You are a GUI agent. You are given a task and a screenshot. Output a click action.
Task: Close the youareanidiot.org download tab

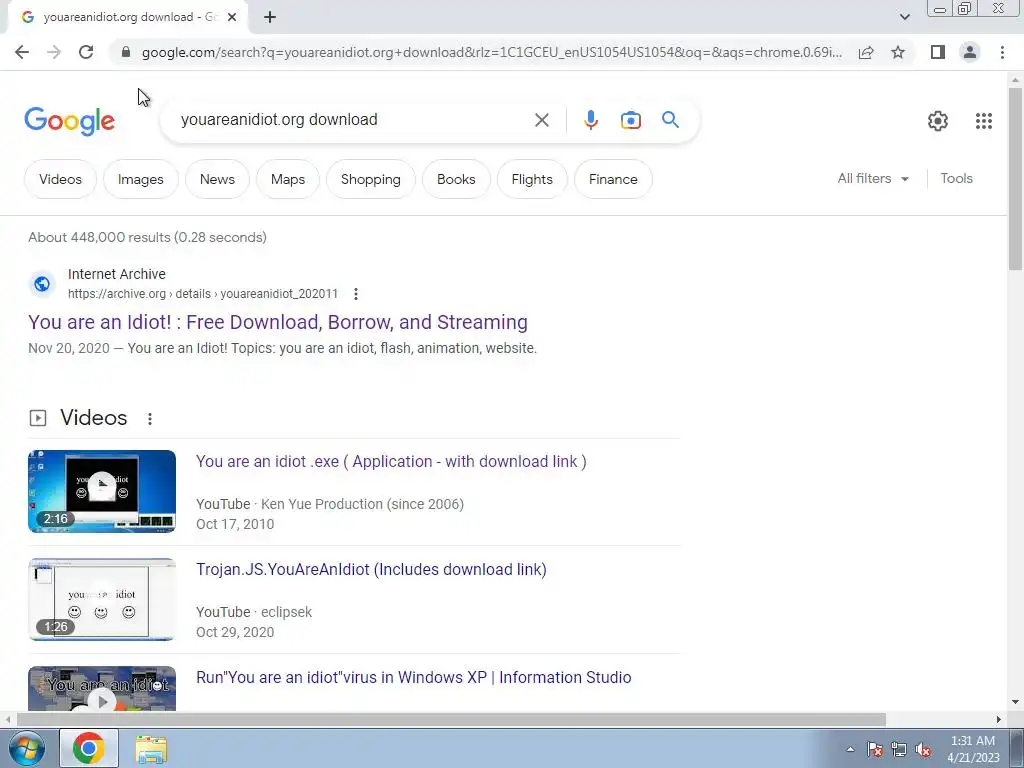tap(232, 17)
